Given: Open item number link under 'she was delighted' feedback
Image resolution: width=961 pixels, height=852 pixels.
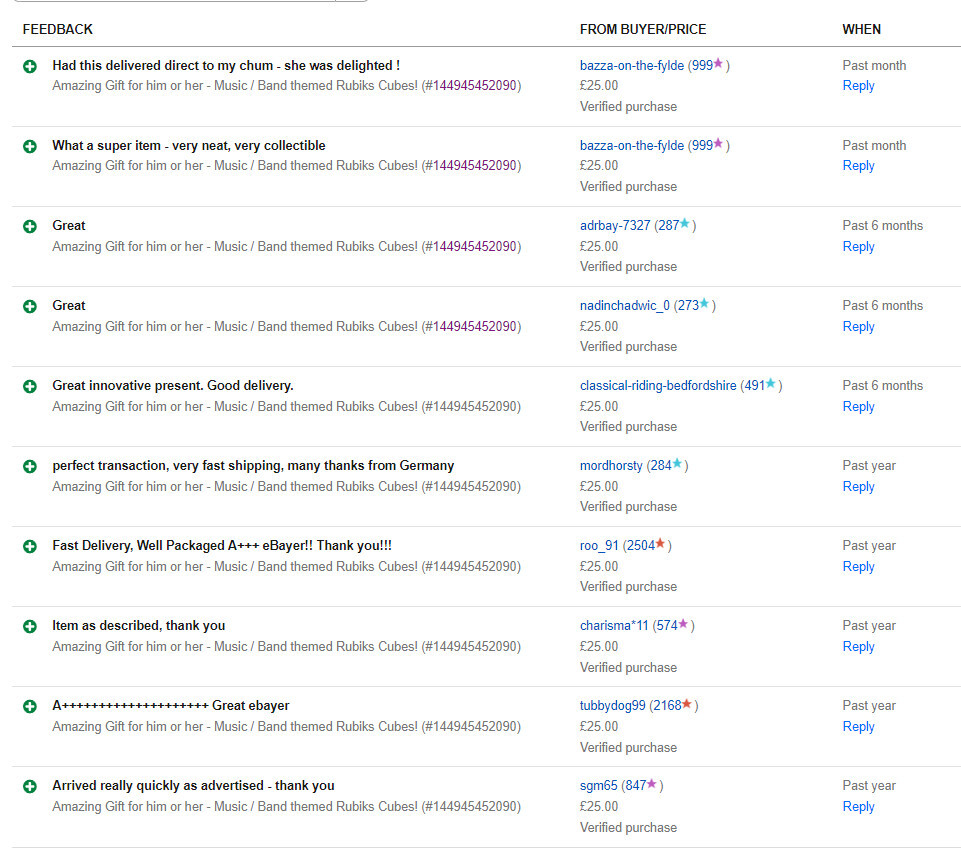Looking at the screenshot, I should pyautogui.click(x=475, y=86).
